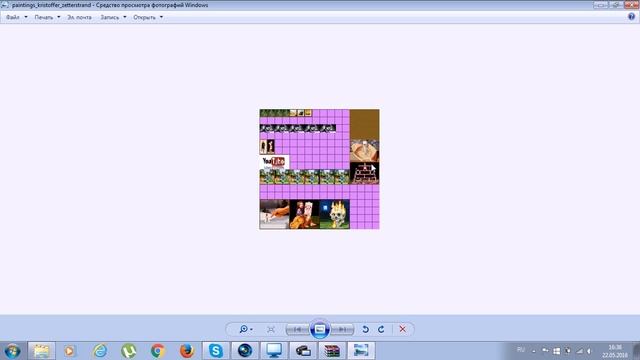Delete the photo with red X
This screenshot has width=640, height=360.
tap(402, 329)
